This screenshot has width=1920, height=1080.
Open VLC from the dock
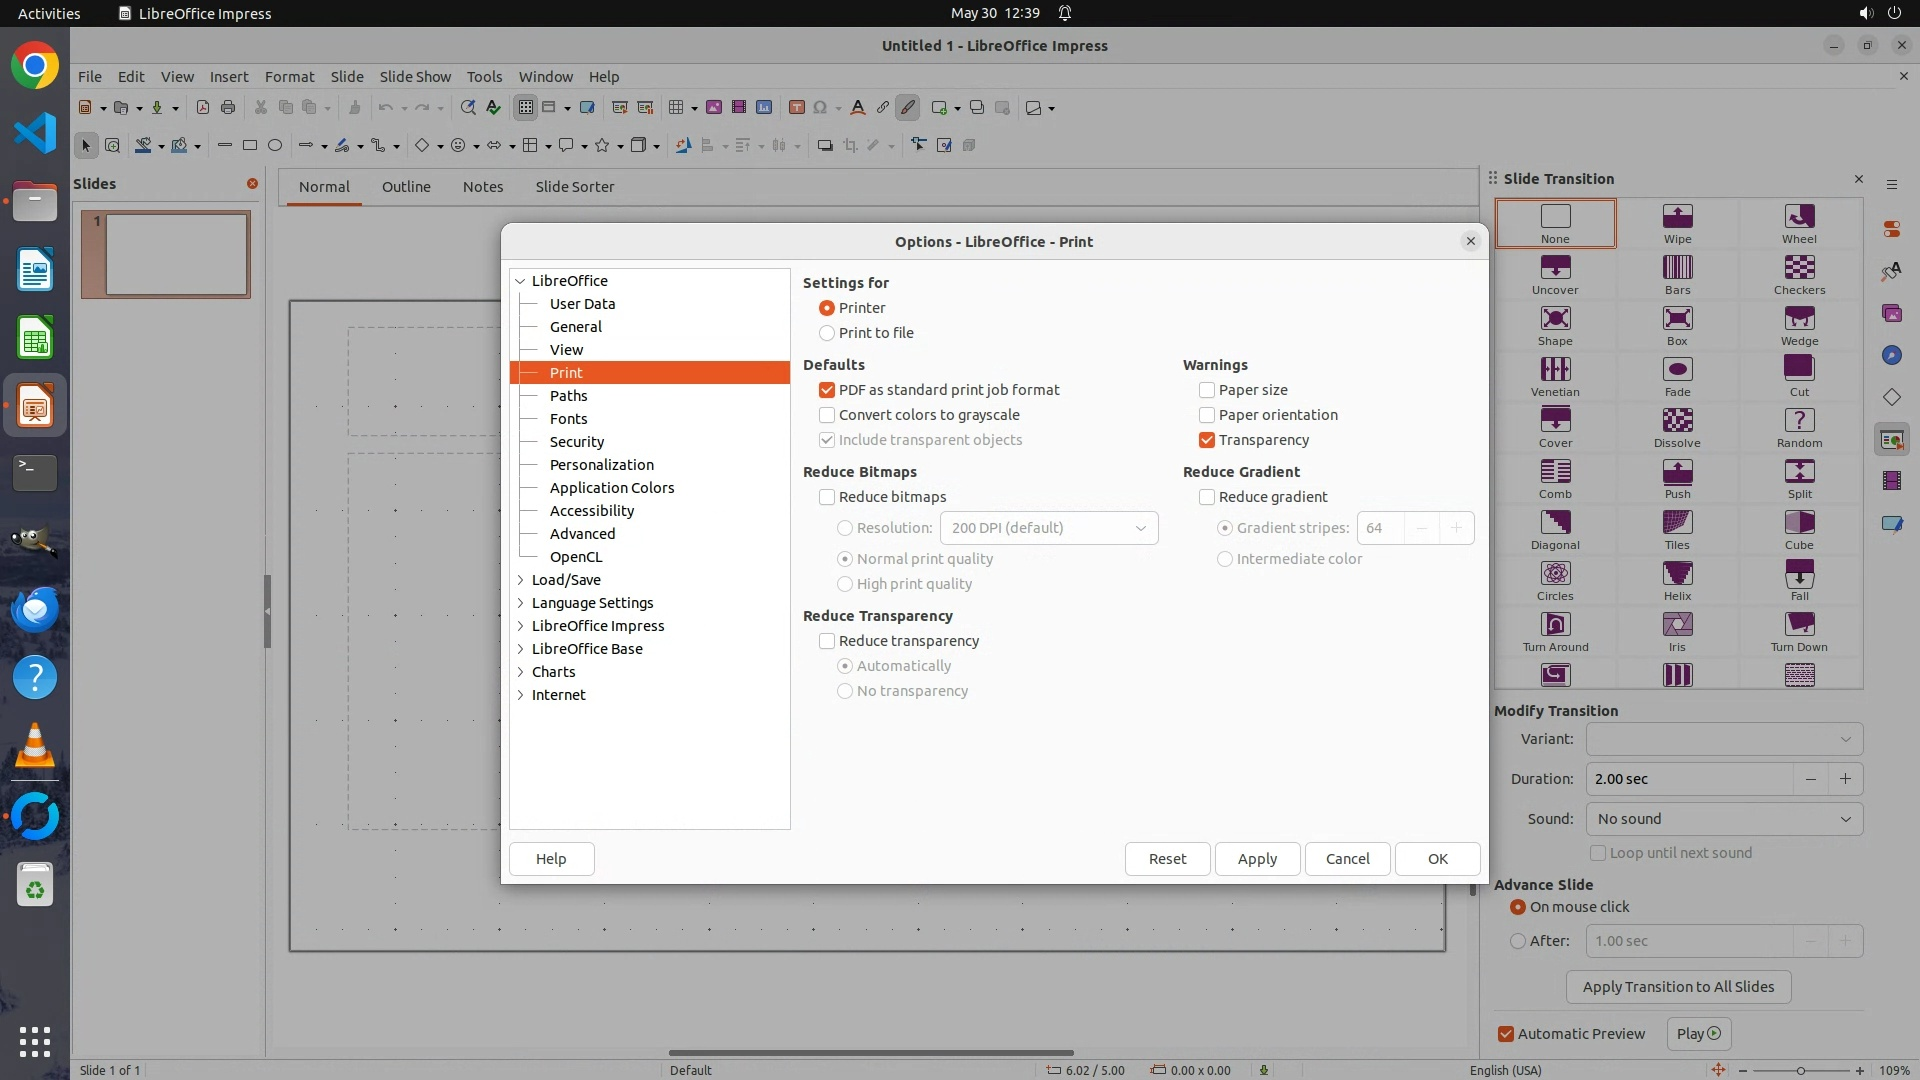pyautogui.click(x=35, y=746)
